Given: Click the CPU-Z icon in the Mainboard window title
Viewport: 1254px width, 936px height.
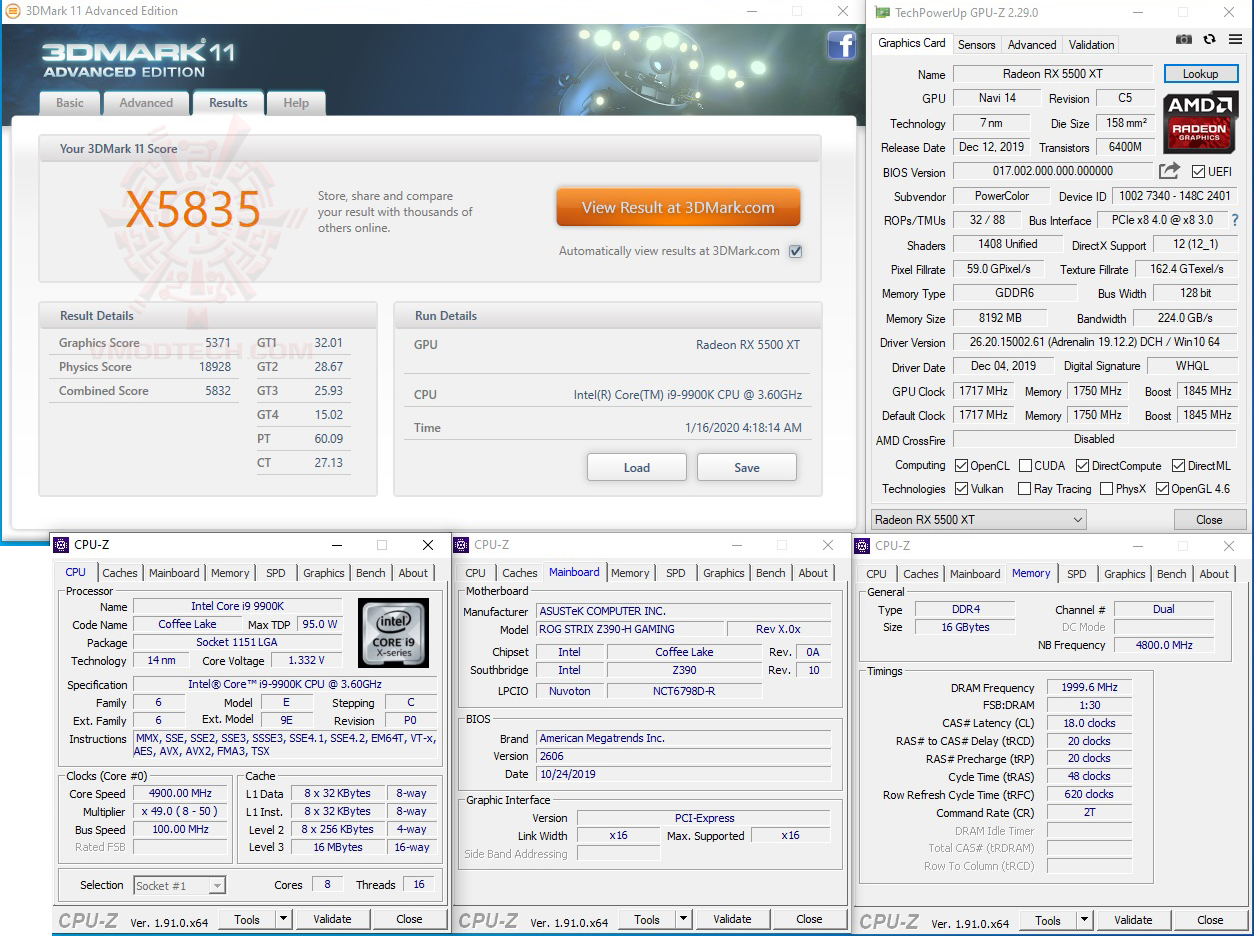Looking at the screenshot, I should pos(461,545).
